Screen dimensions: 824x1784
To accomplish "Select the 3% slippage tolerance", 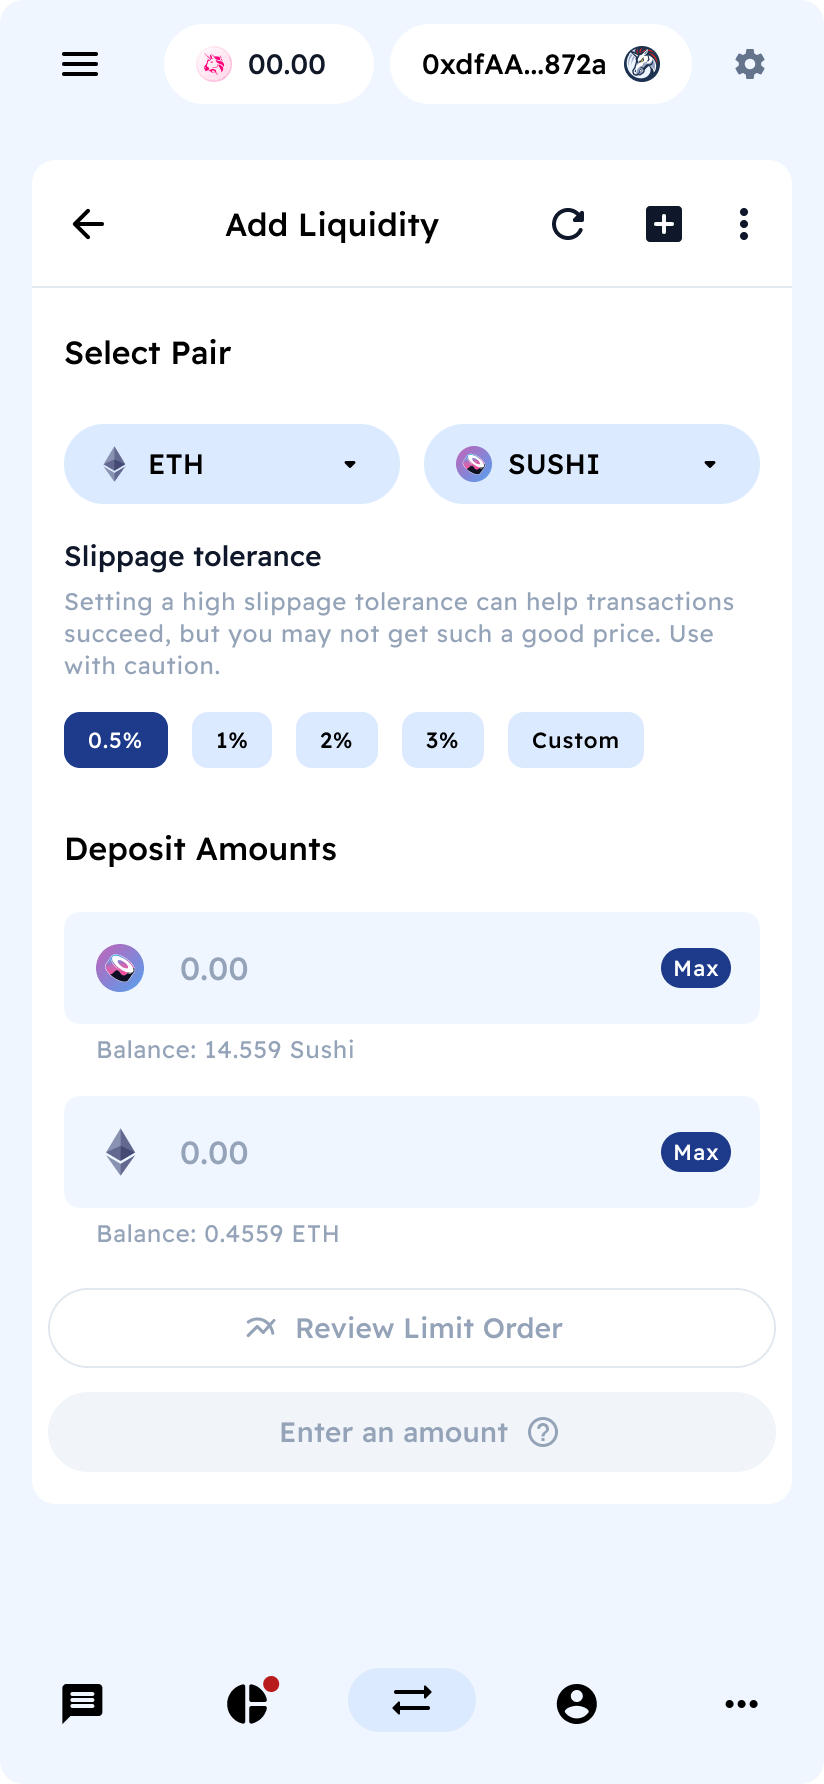I will [x=442, y=740].
